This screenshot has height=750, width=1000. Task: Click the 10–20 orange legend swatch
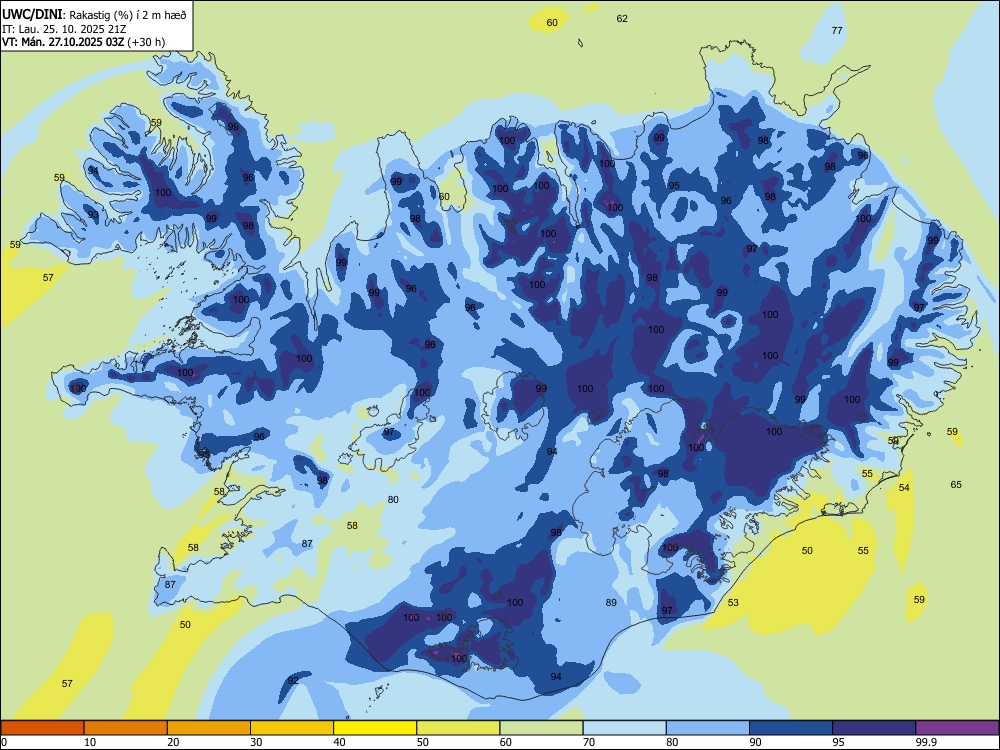(126, 728)
